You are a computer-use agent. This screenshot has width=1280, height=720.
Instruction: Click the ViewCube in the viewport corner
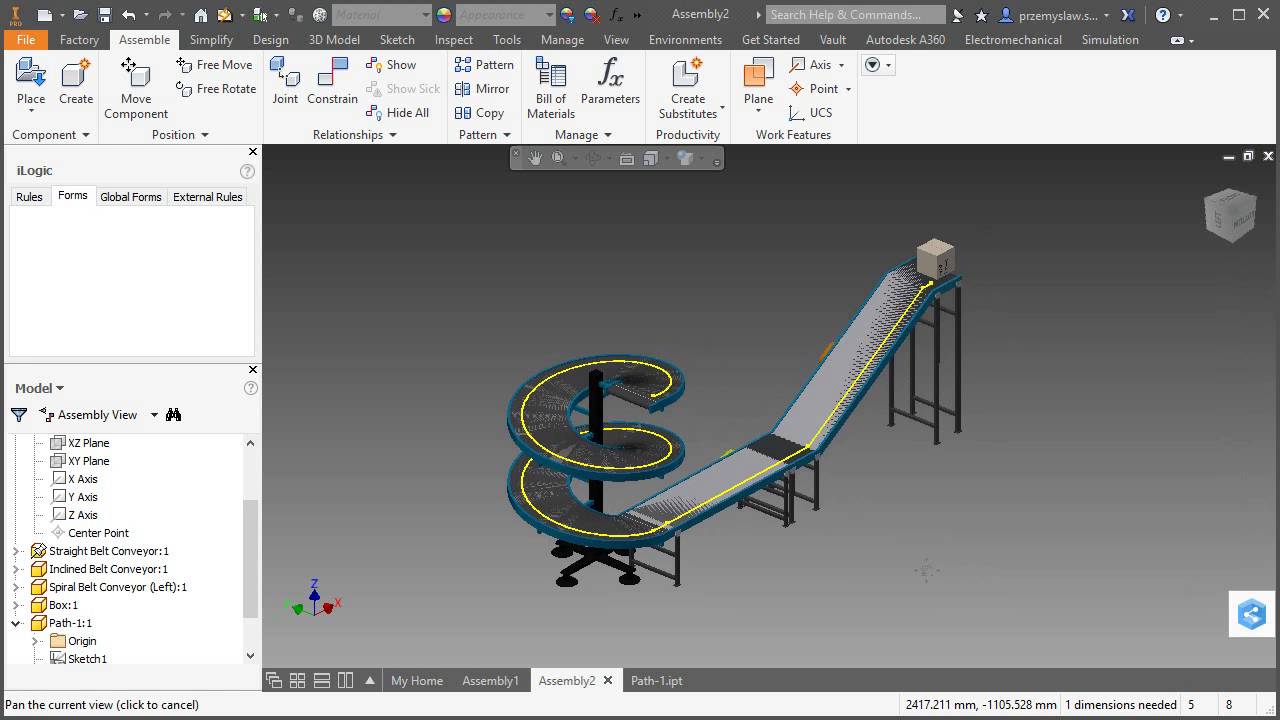1230,213
